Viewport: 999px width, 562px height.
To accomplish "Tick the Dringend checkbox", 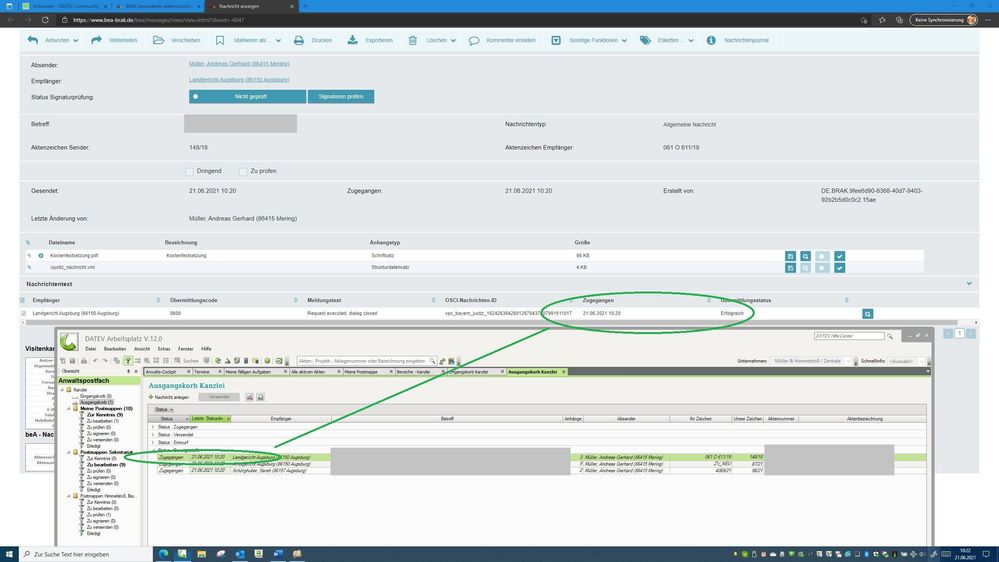I will click(x=189, y=172).
